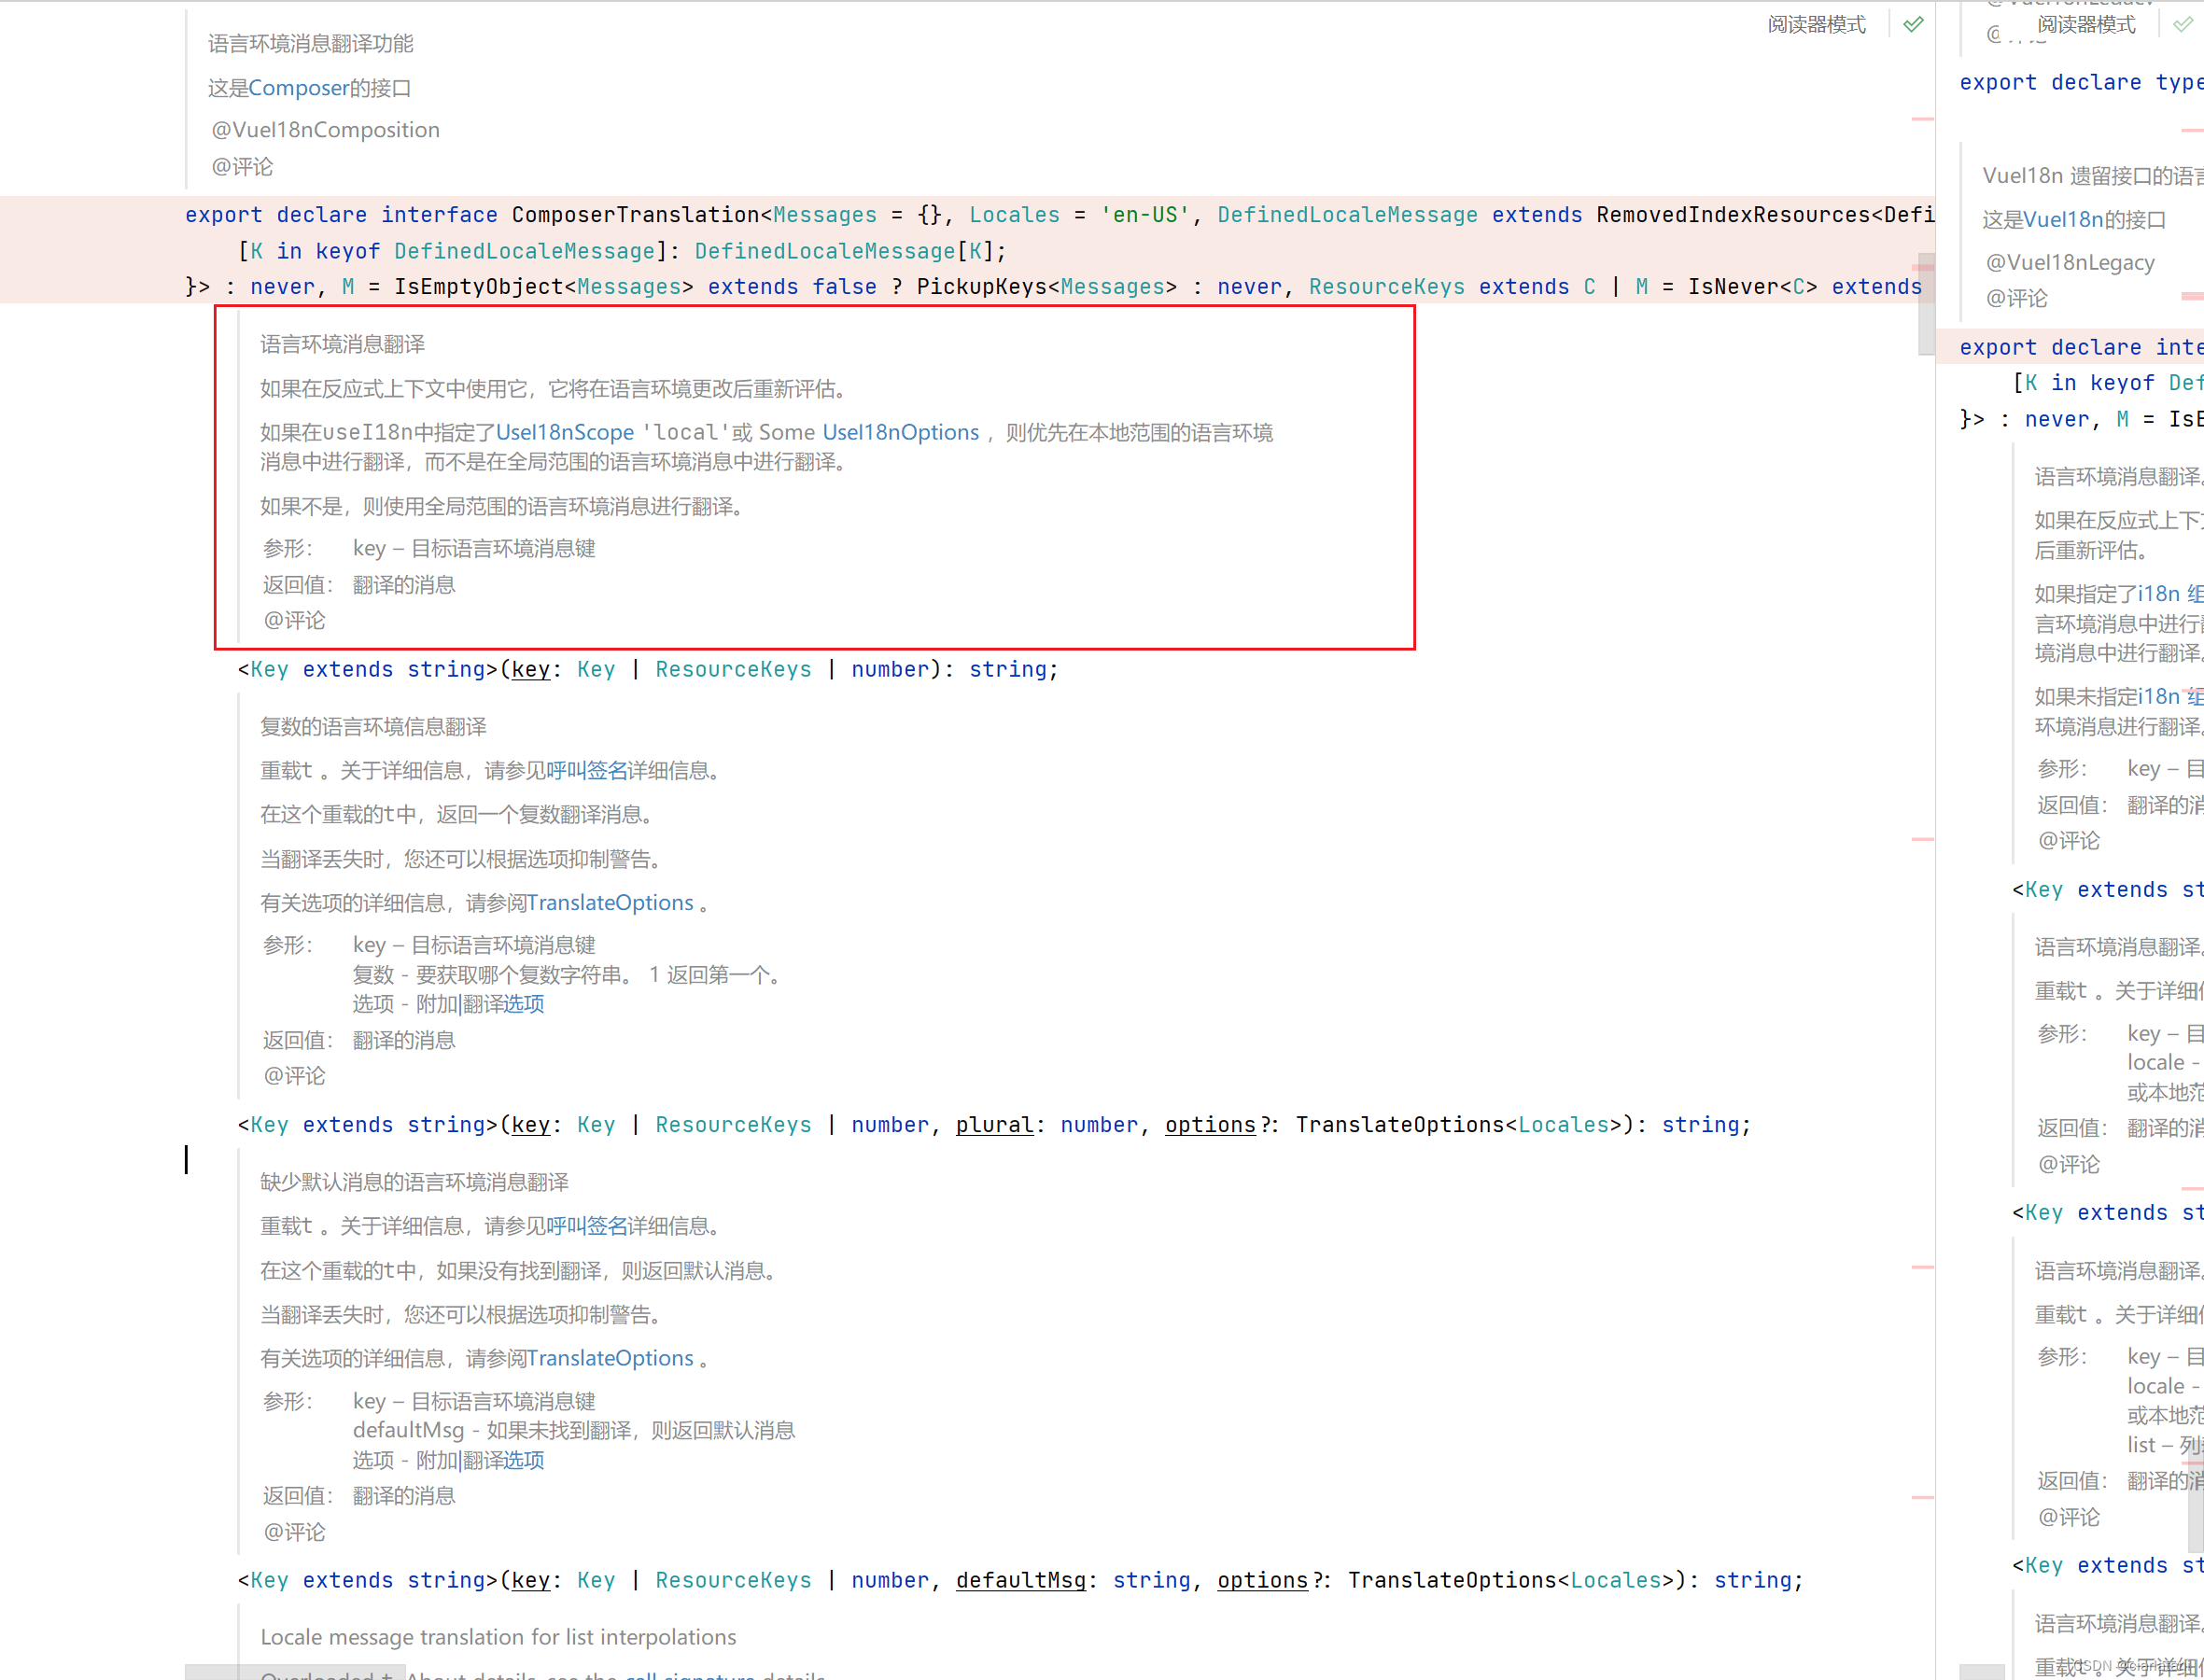Open TranslateOptions link in 缺少默认消息 section
This screenshot has width=2204, height=1680.
(610, 1359)
